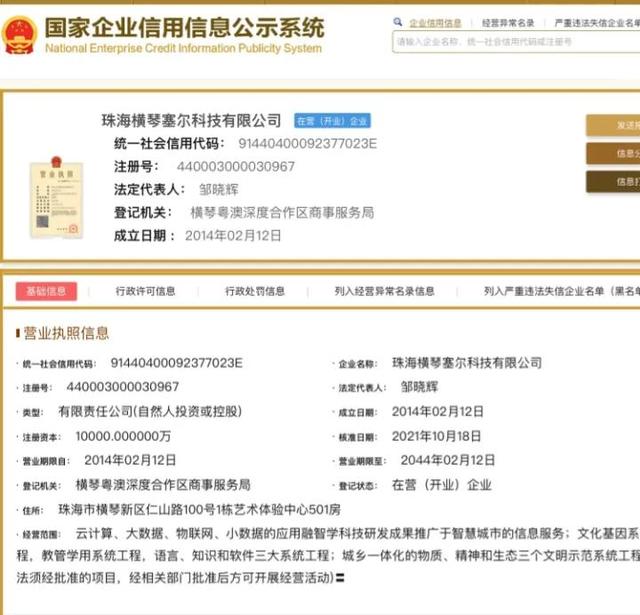Click business term end 2044年02月12日

tap(448, 460)
